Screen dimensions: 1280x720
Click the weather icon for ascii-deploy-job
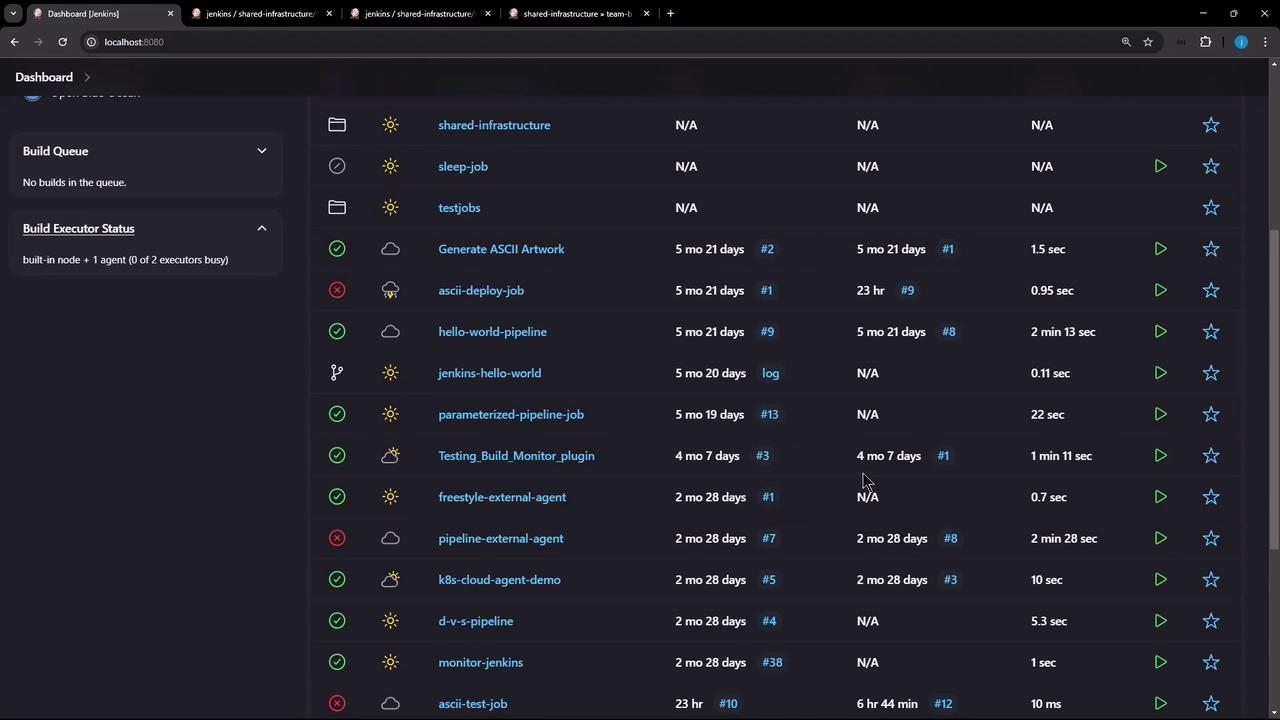click(390, 290)
